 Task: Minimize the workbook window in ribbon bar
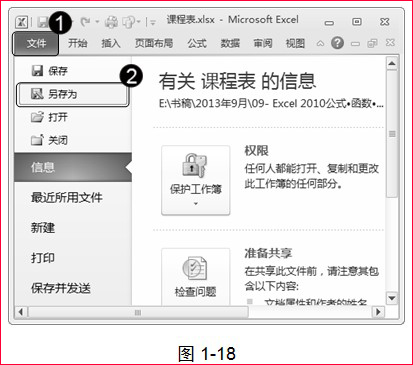pyautogui.click(x=355, y=44)
